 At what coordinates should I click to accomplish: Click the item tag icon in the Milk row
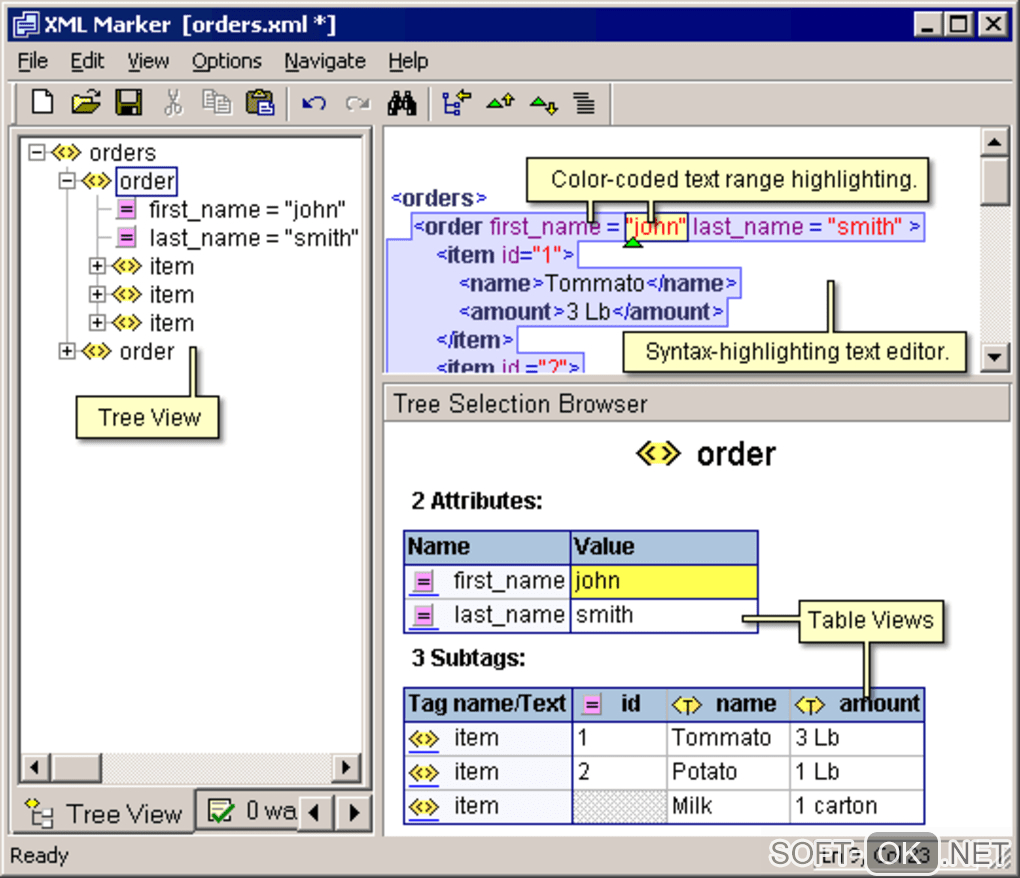pyautogui.click(x=423, y=806)
